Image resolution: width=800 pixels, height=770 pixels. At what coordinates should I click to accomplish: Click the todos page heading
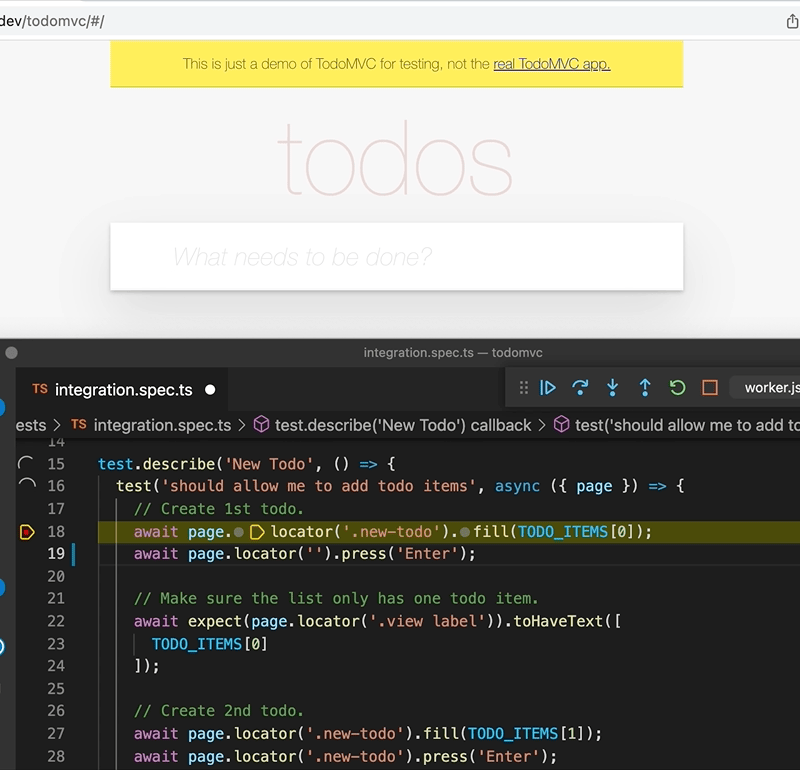[395, 159]
